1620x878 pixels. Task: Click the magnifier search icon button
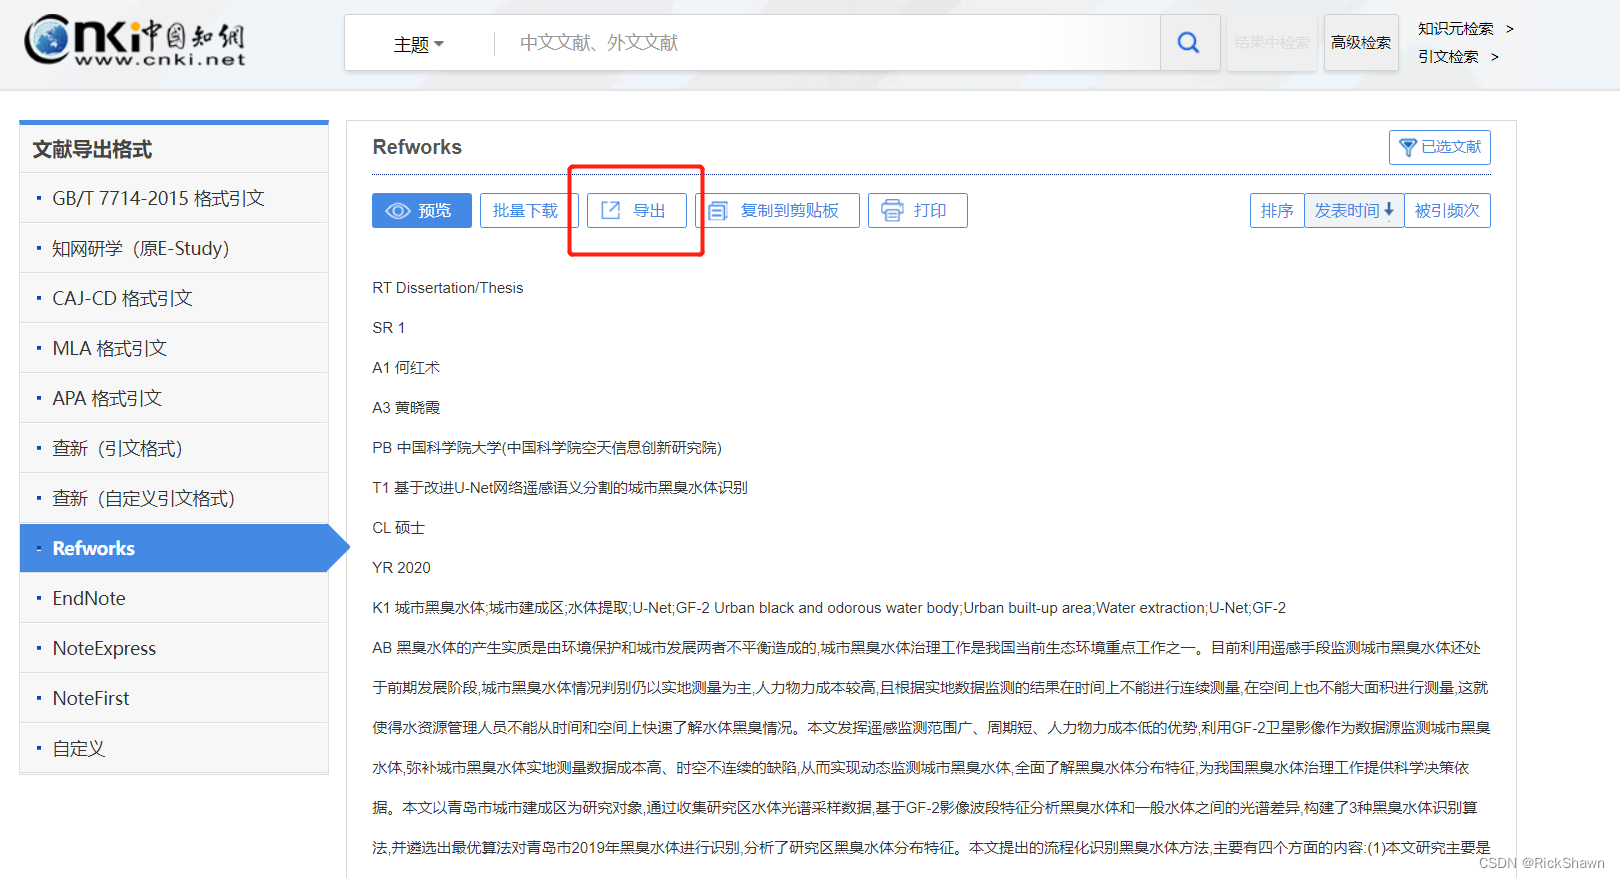tap(1189, 42)
